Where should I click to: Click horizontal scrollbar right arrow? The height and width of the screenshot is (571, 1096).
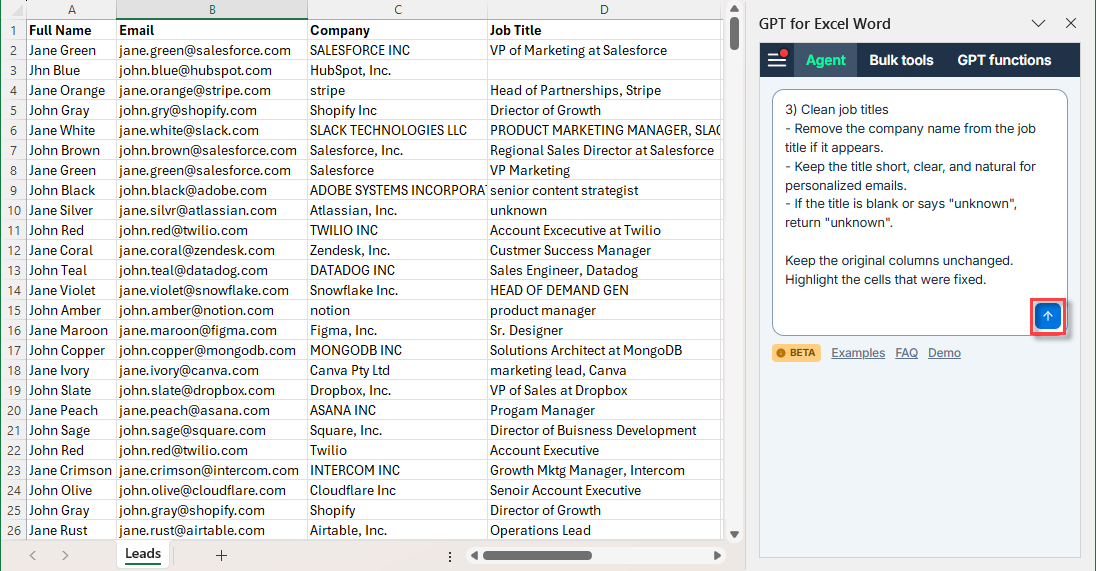716,556
